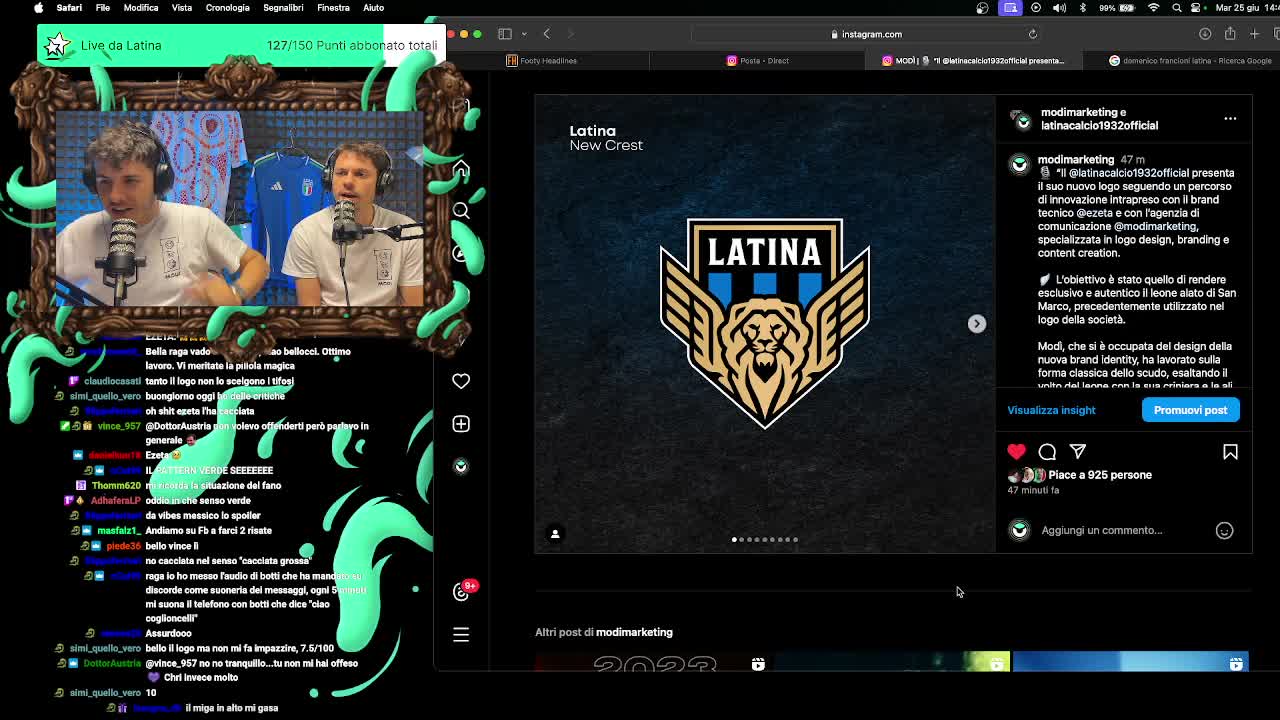The height and width of the screenshot is (720, 1280).
Task: Save the post with the bookmark icon
Action: [1230, 452]
